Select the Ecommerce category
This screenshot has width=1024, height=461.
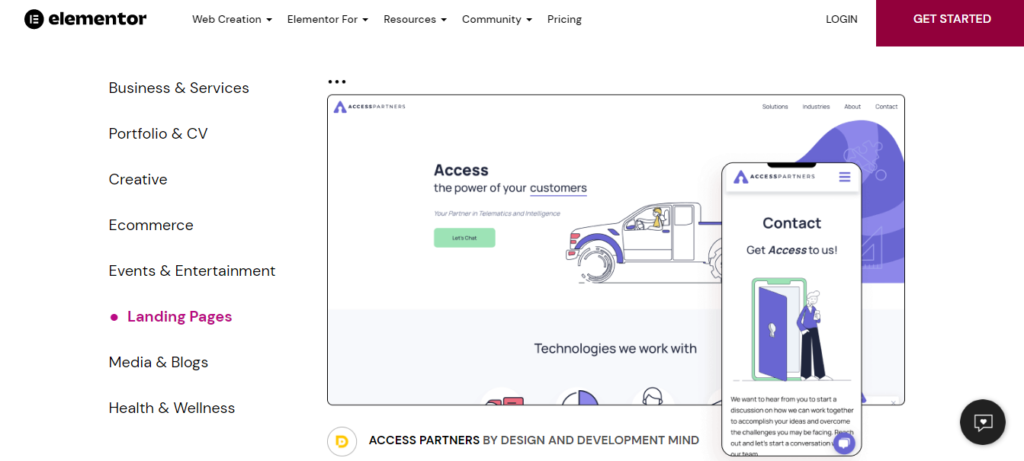(x=151, y=225)
